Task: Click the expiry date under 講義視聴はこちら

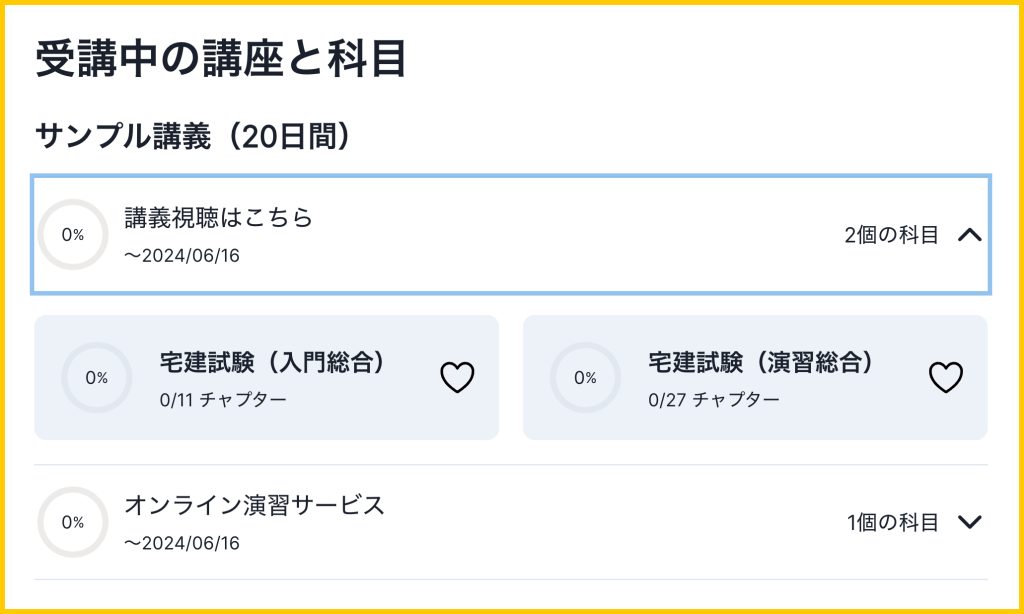Action: (x=182, y=255)
